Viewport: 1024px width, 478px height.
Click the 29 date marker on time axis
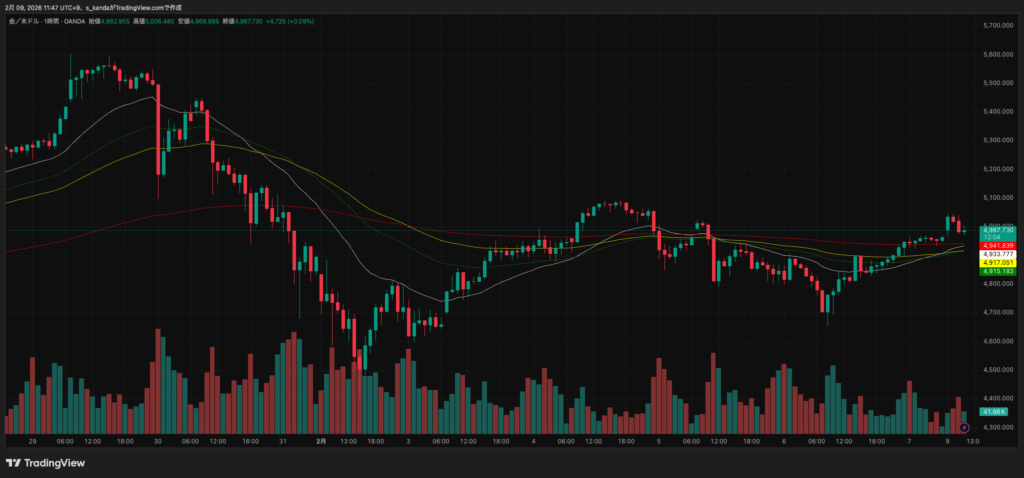pos(33,440)
